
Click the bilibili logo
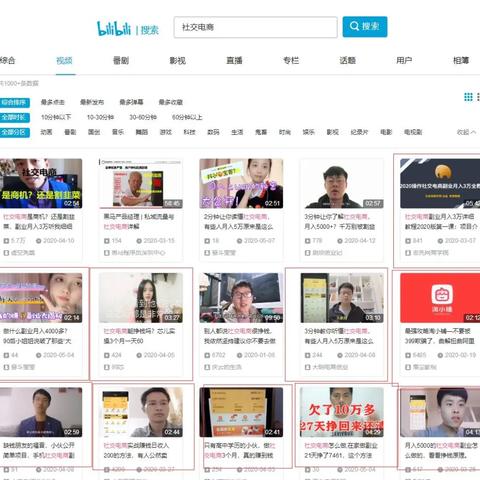click(114, 28)
